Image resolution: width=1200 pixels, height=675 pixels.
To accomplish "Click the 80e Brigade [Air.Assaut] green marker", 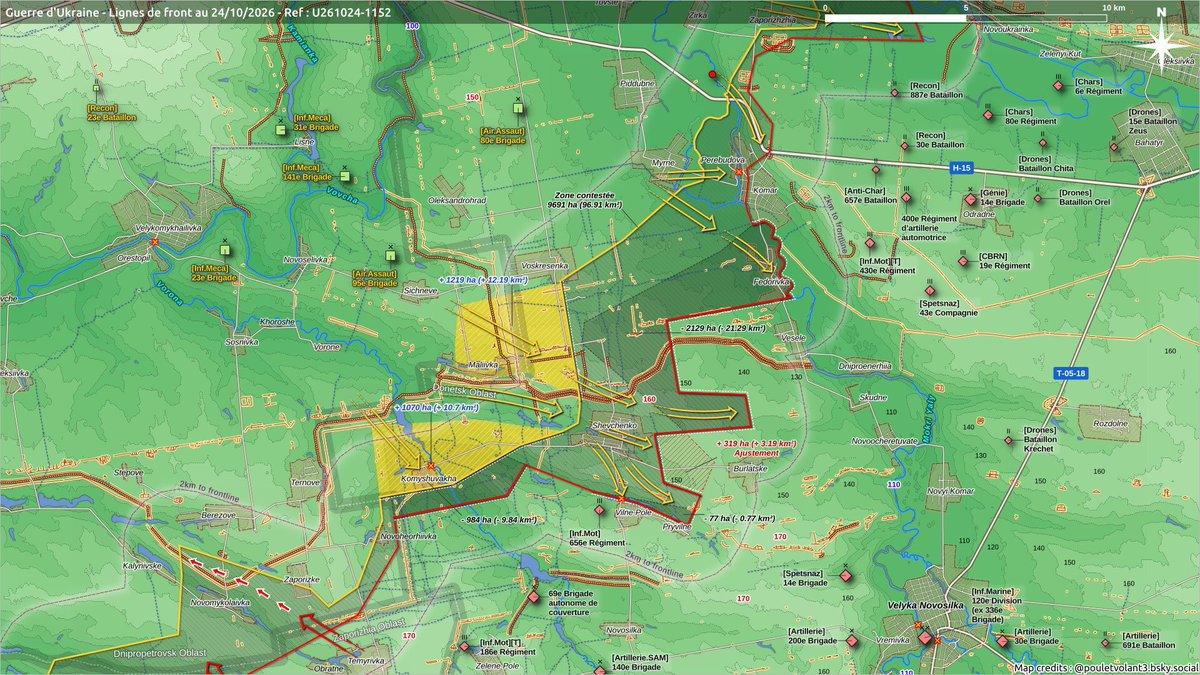I will [x=517, y=106].
